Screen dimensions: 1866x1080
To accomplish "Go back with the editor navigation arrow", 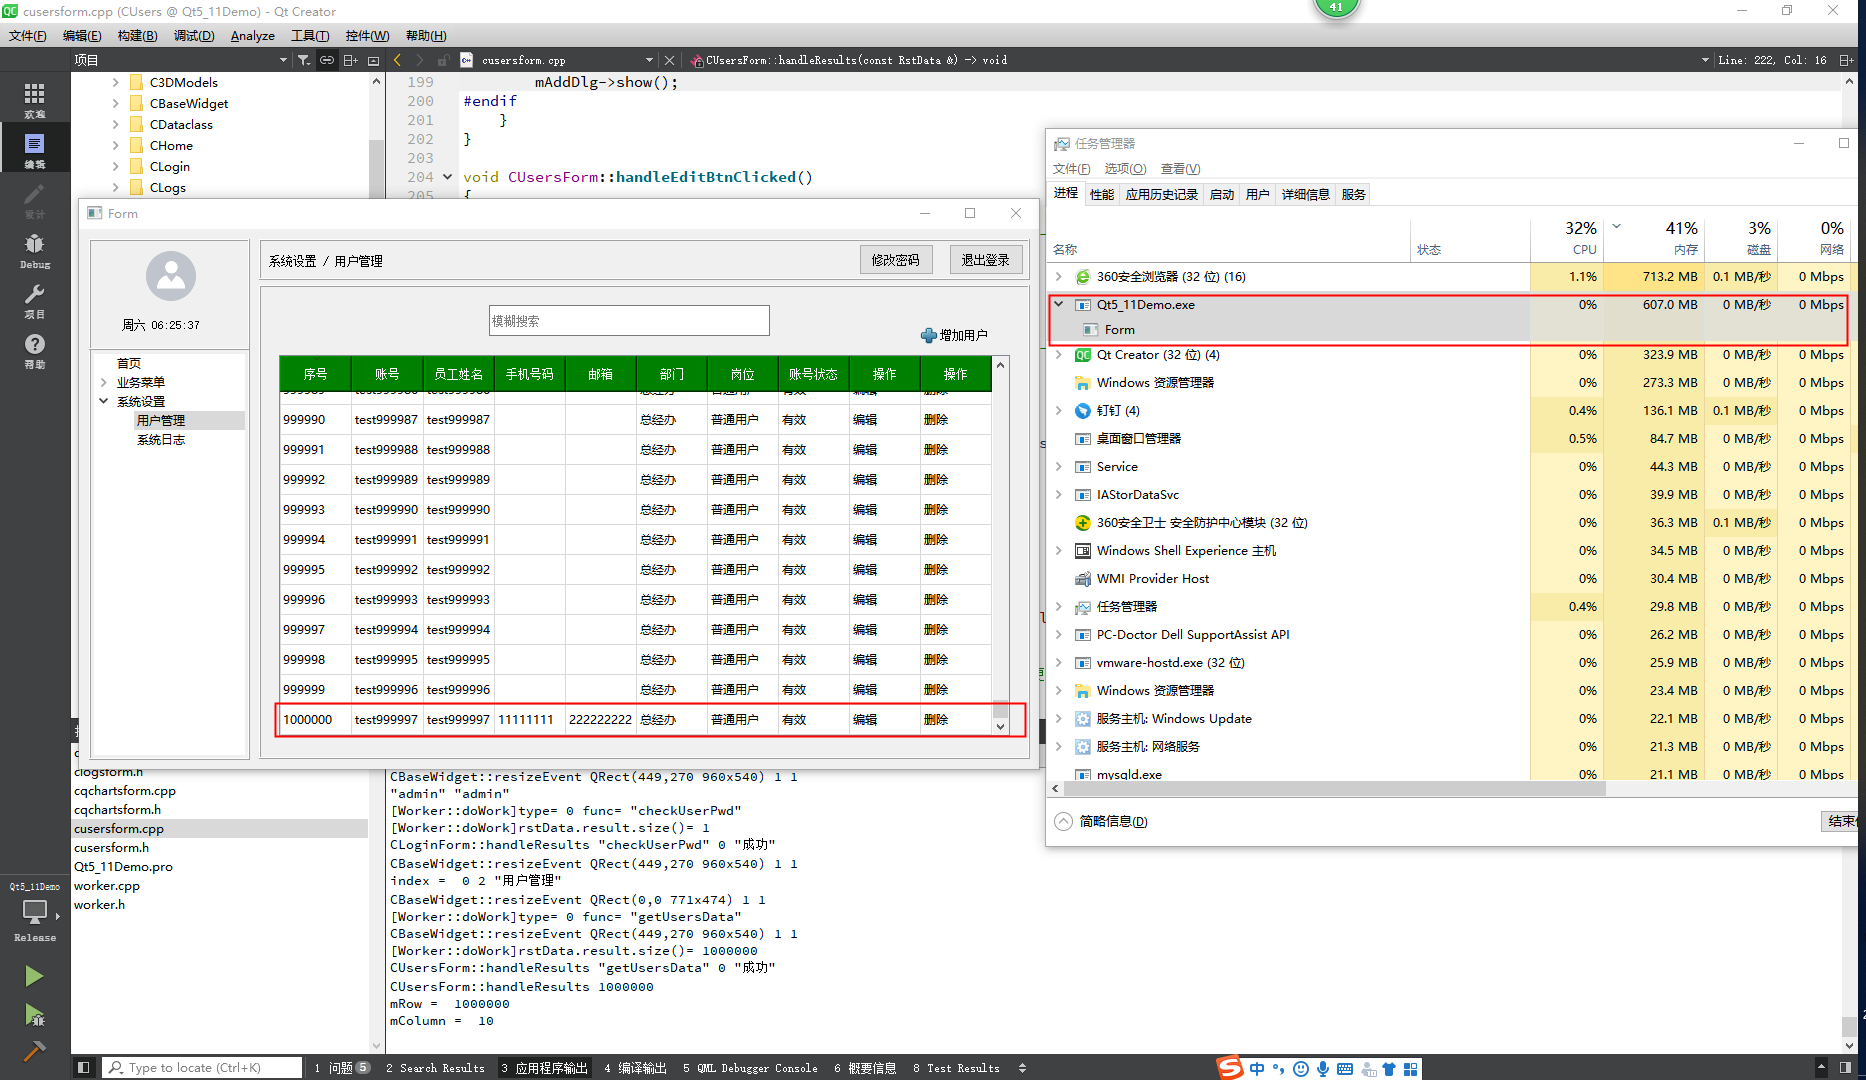I will point(397,60).
